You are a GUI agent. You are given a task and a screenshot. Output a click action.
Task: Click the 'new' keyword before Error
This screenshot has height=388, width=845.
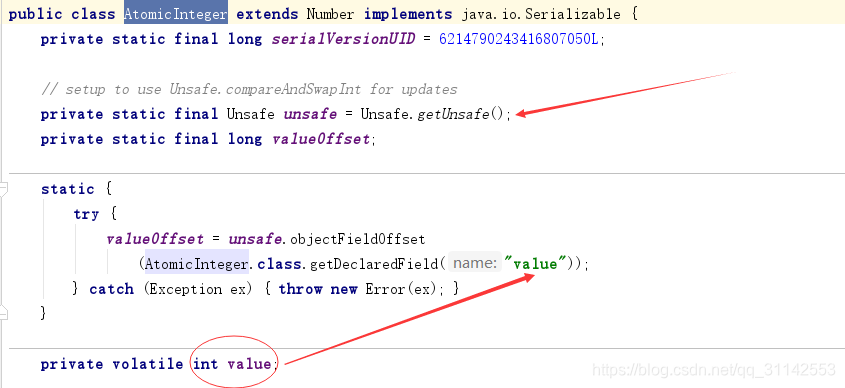344,289
